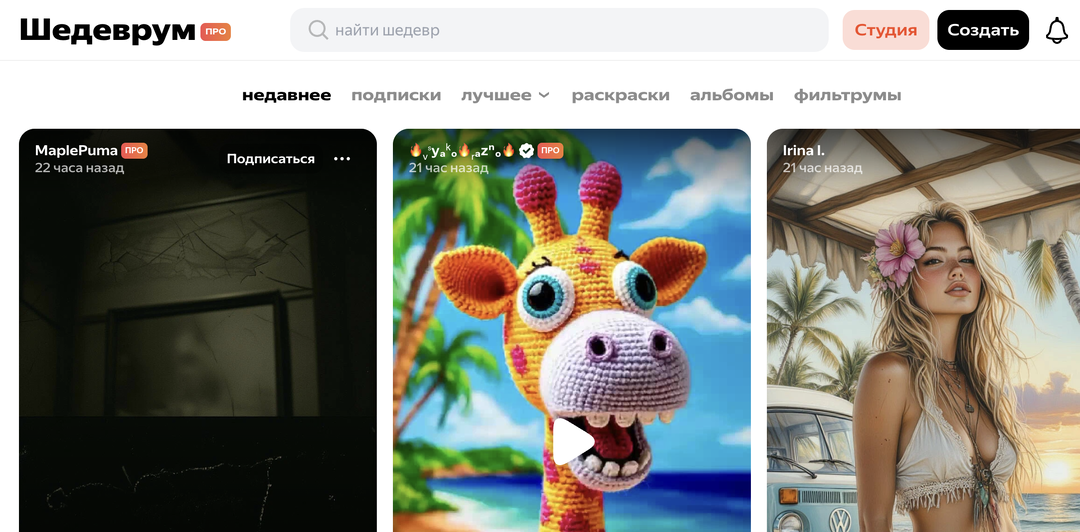Open MaplePuma author profile
Viewport: 1080px width, 532px height.
[76, 150]
